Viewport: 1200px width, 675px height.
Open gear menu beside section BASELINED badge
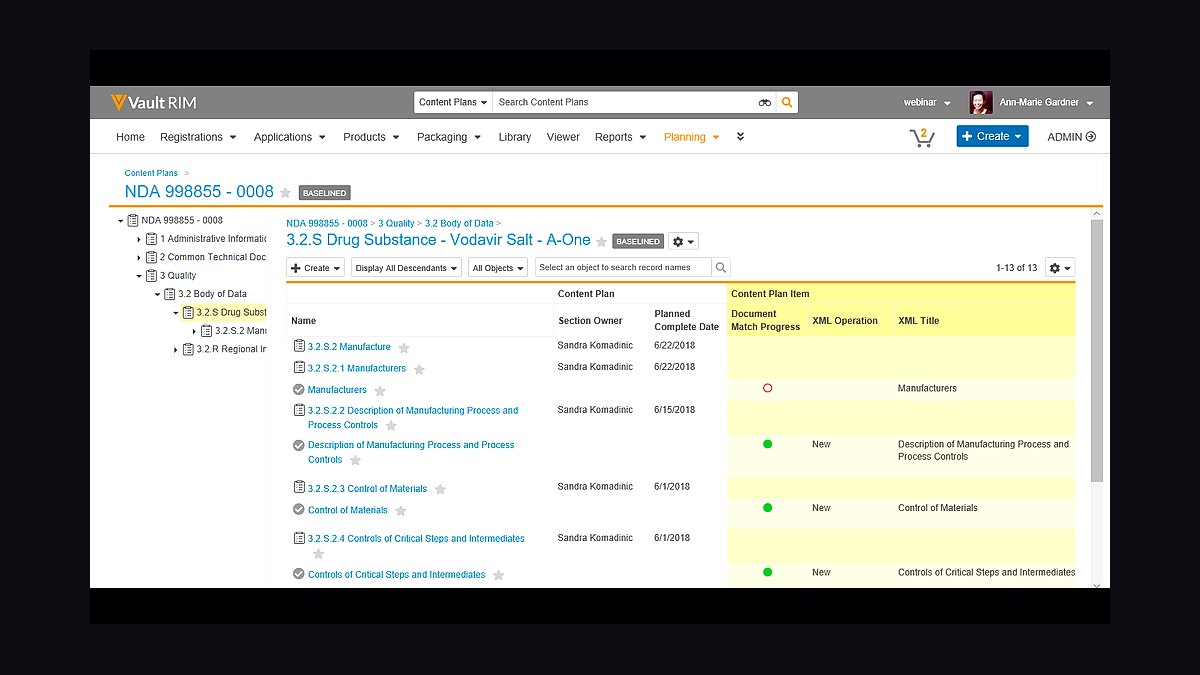click(x=683, y=241)
